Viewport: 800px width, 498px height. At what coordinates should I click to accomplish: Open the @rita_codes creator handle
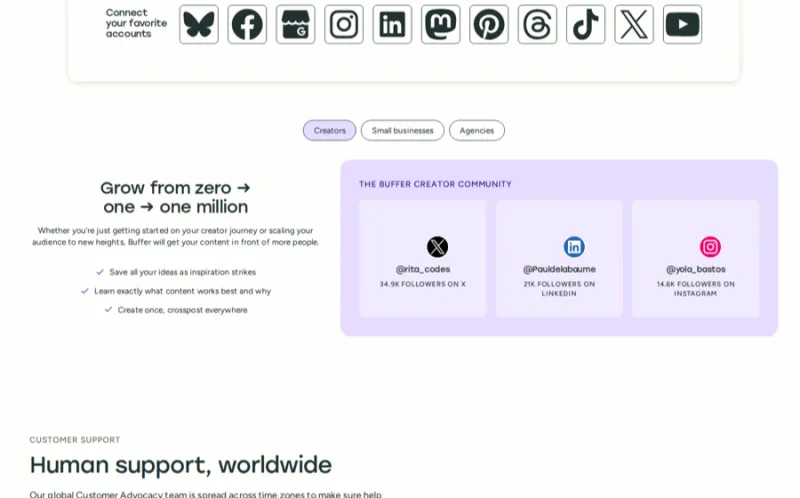point(423,269)
